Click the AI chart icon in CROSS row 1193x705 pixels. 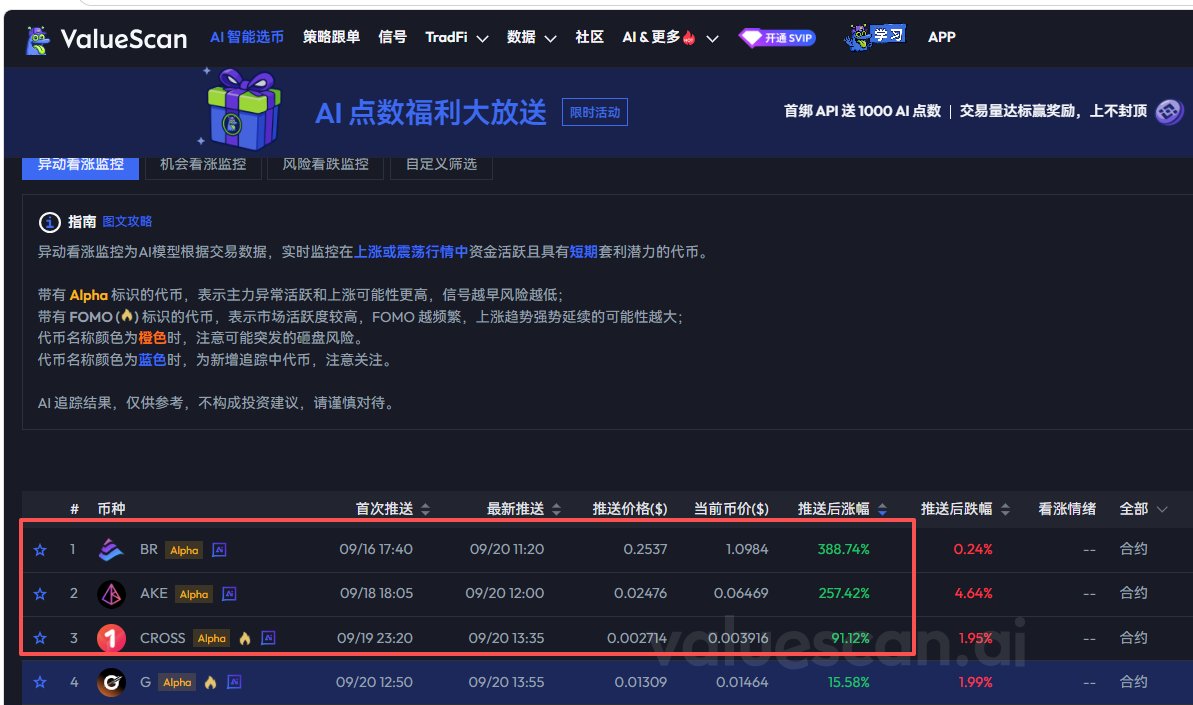point(268,637)
